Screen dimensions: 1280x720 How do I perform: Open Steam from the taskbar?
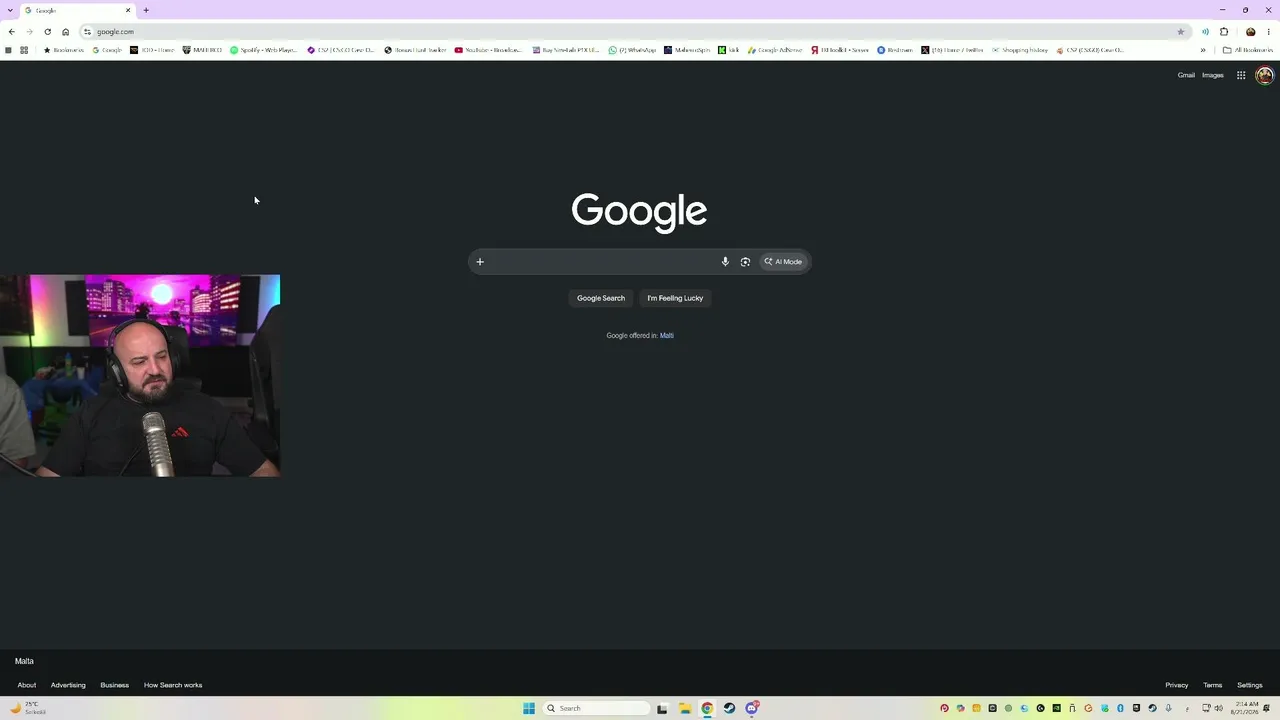(729, 708)
